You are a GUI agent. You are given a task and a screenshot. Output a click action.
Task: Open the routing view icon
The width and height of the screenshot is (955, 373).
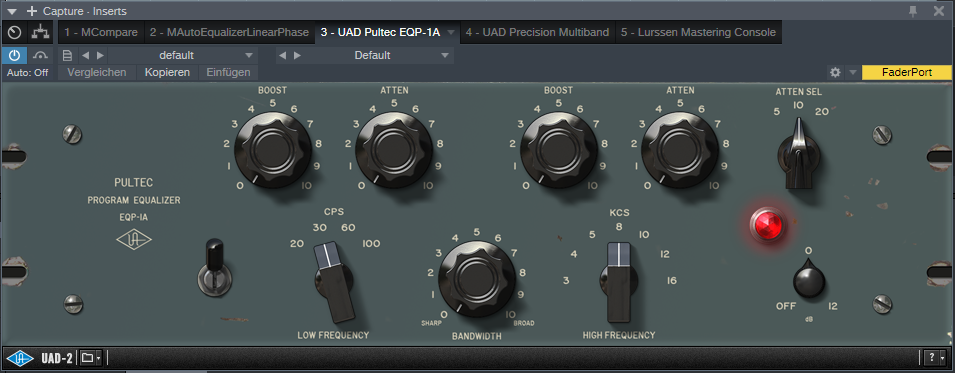click(x=41, y=32)
